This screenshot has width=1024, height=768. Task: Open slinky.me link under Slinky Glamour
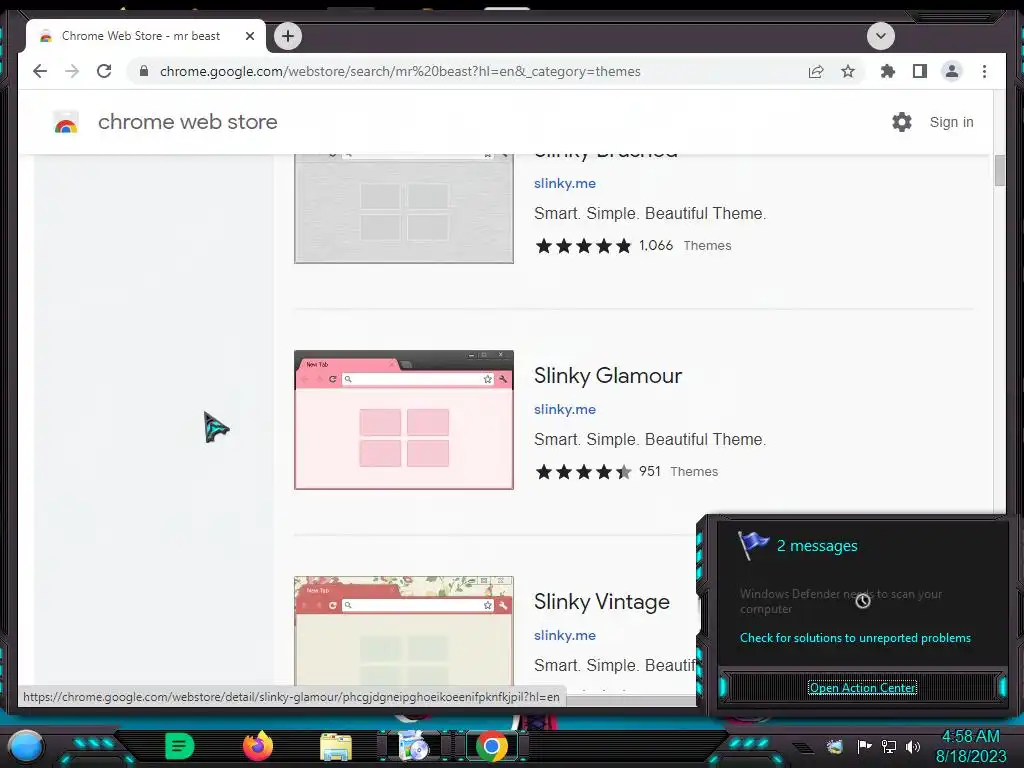[565, 409]
